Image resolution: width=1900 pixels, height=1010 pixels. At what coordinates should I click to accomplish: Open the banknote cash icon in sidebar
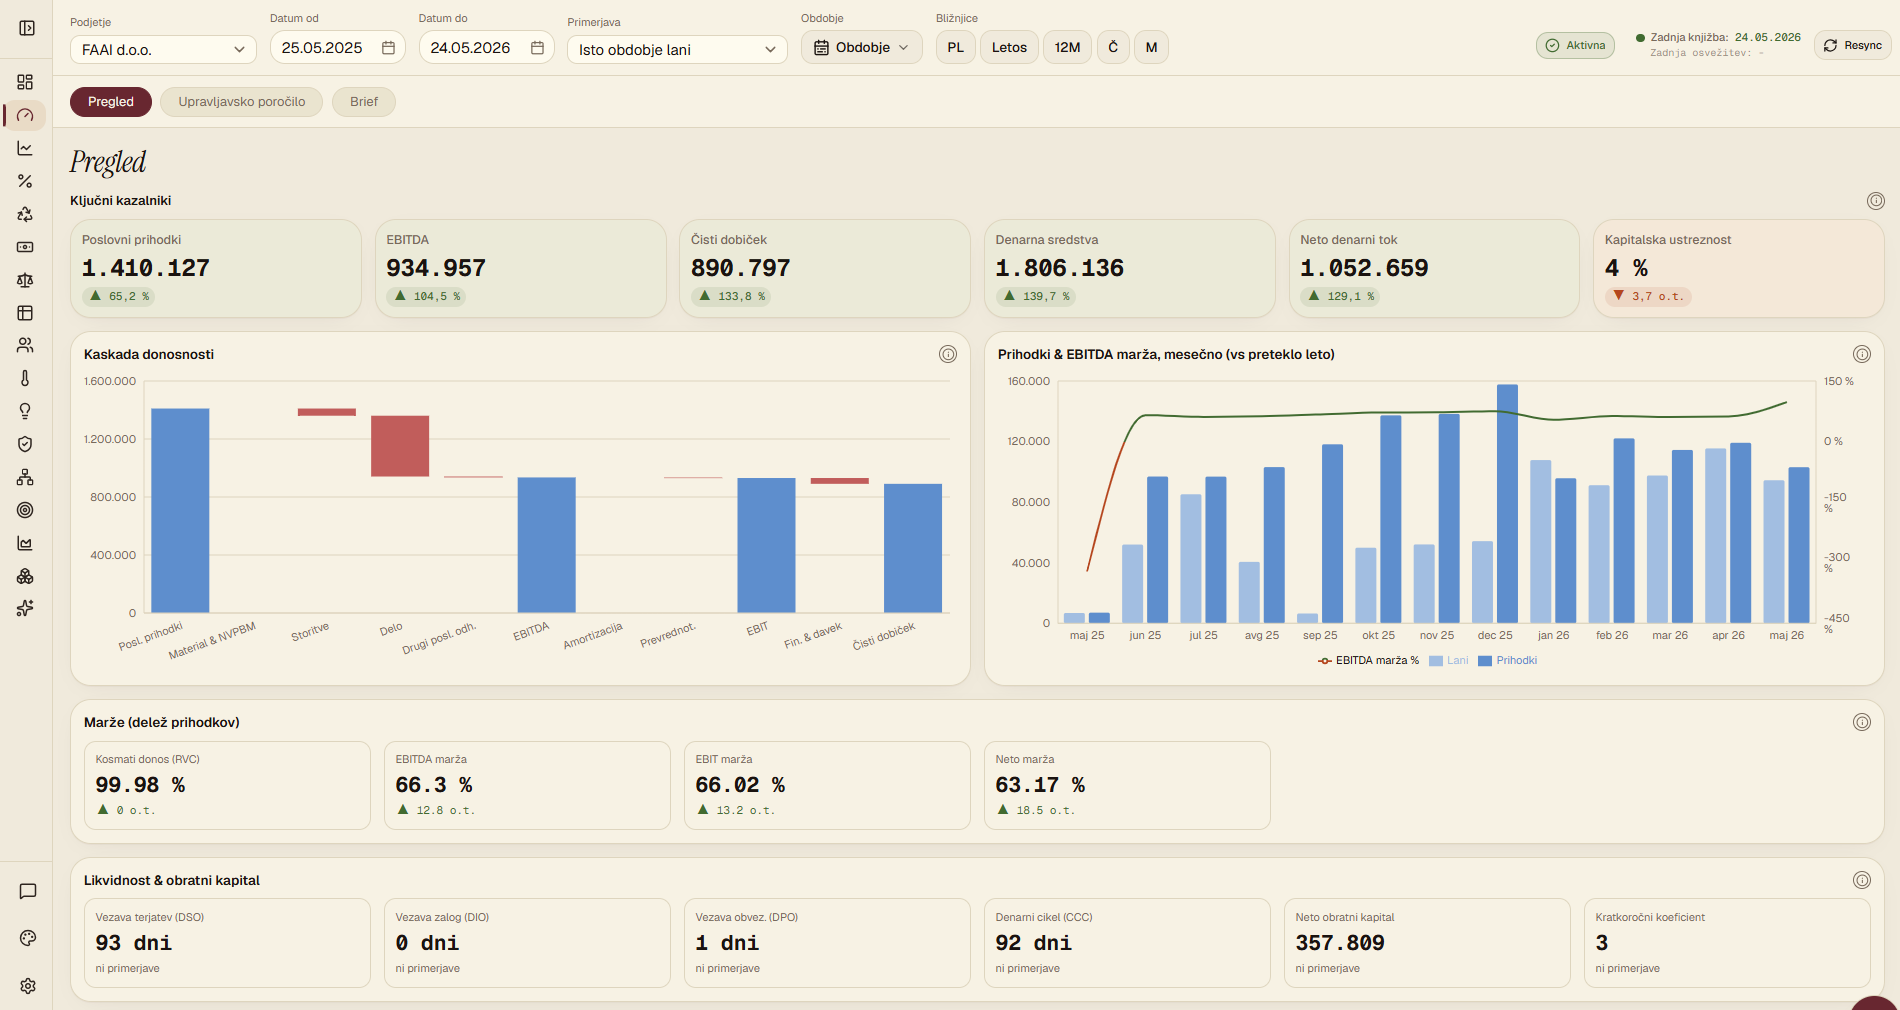coord(25,247)
